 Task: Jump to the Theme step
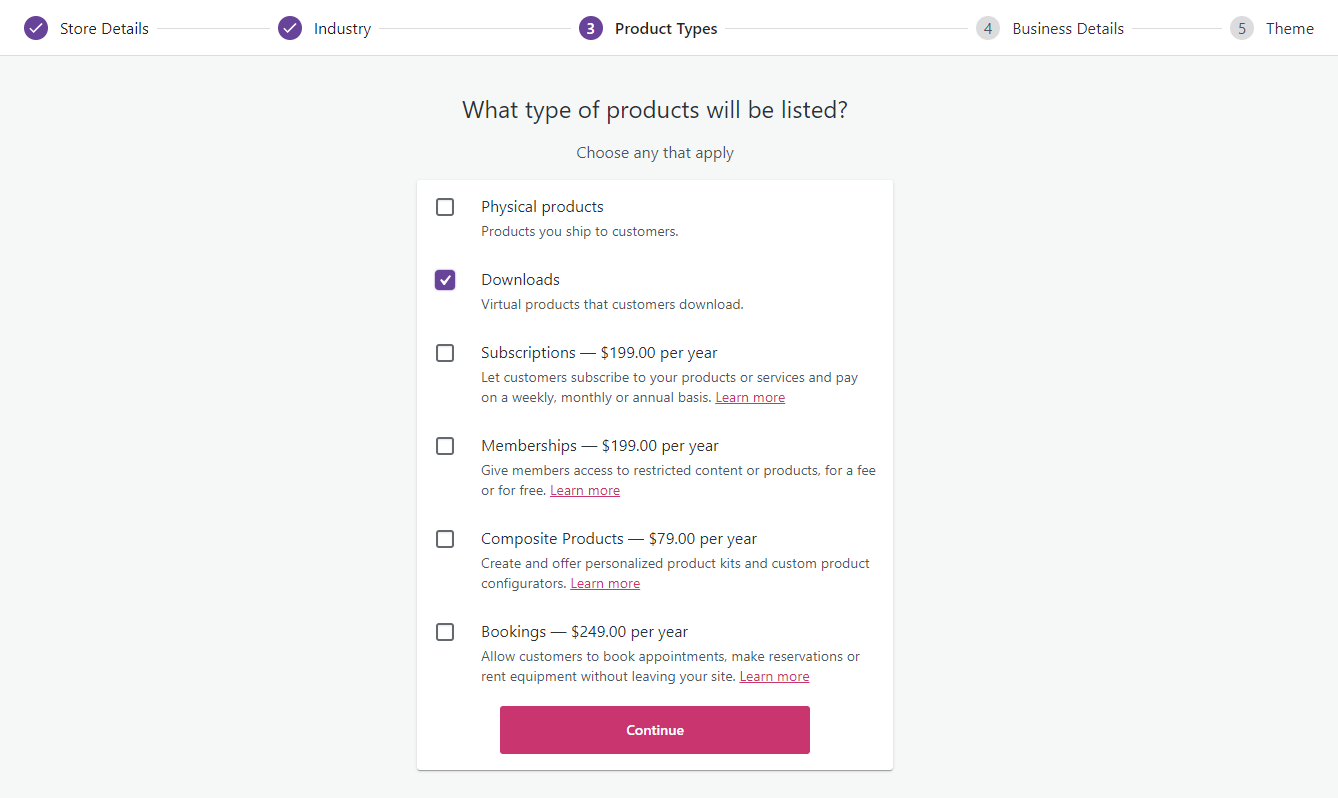click(x=1289, y=28)
